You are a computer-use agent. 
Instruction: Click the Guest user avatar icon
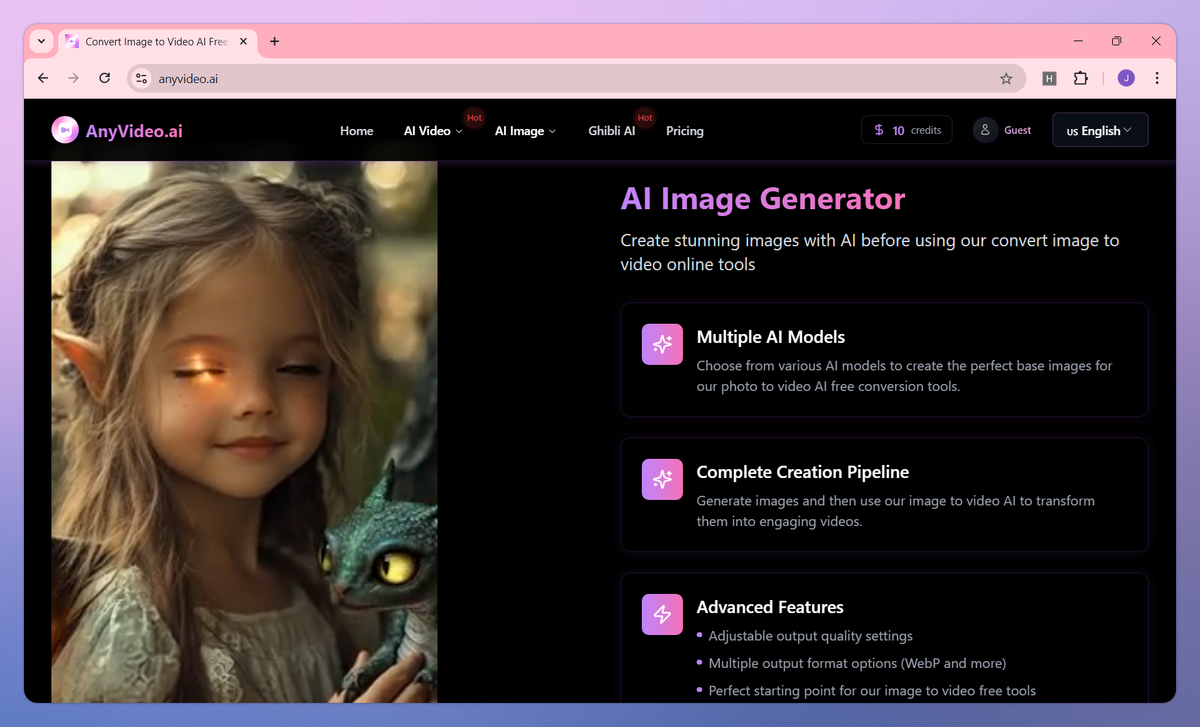(986, 130)
